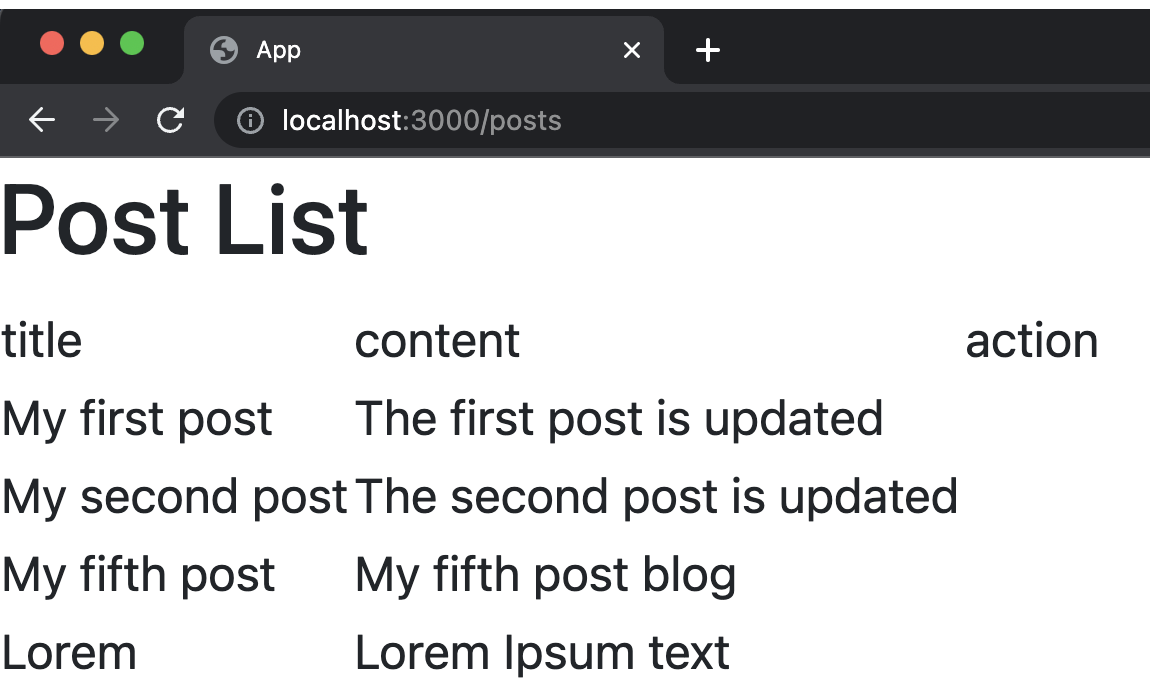Select the Lorem Ipsum text cell

(542, 653)
